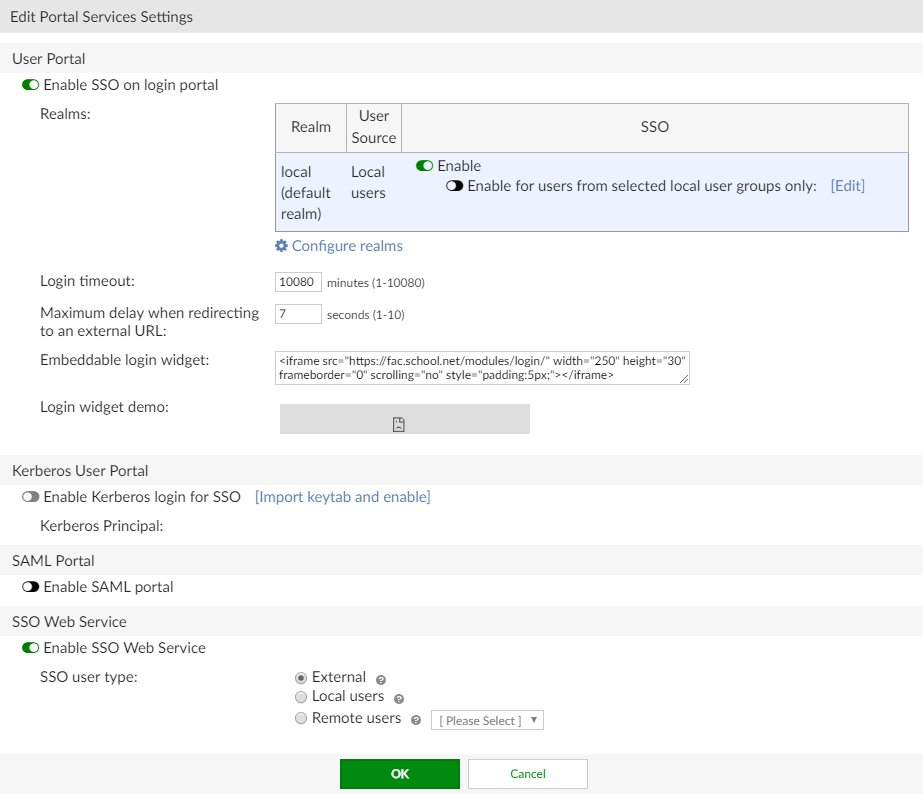Select Remote users radio button

tap(300, 717)
